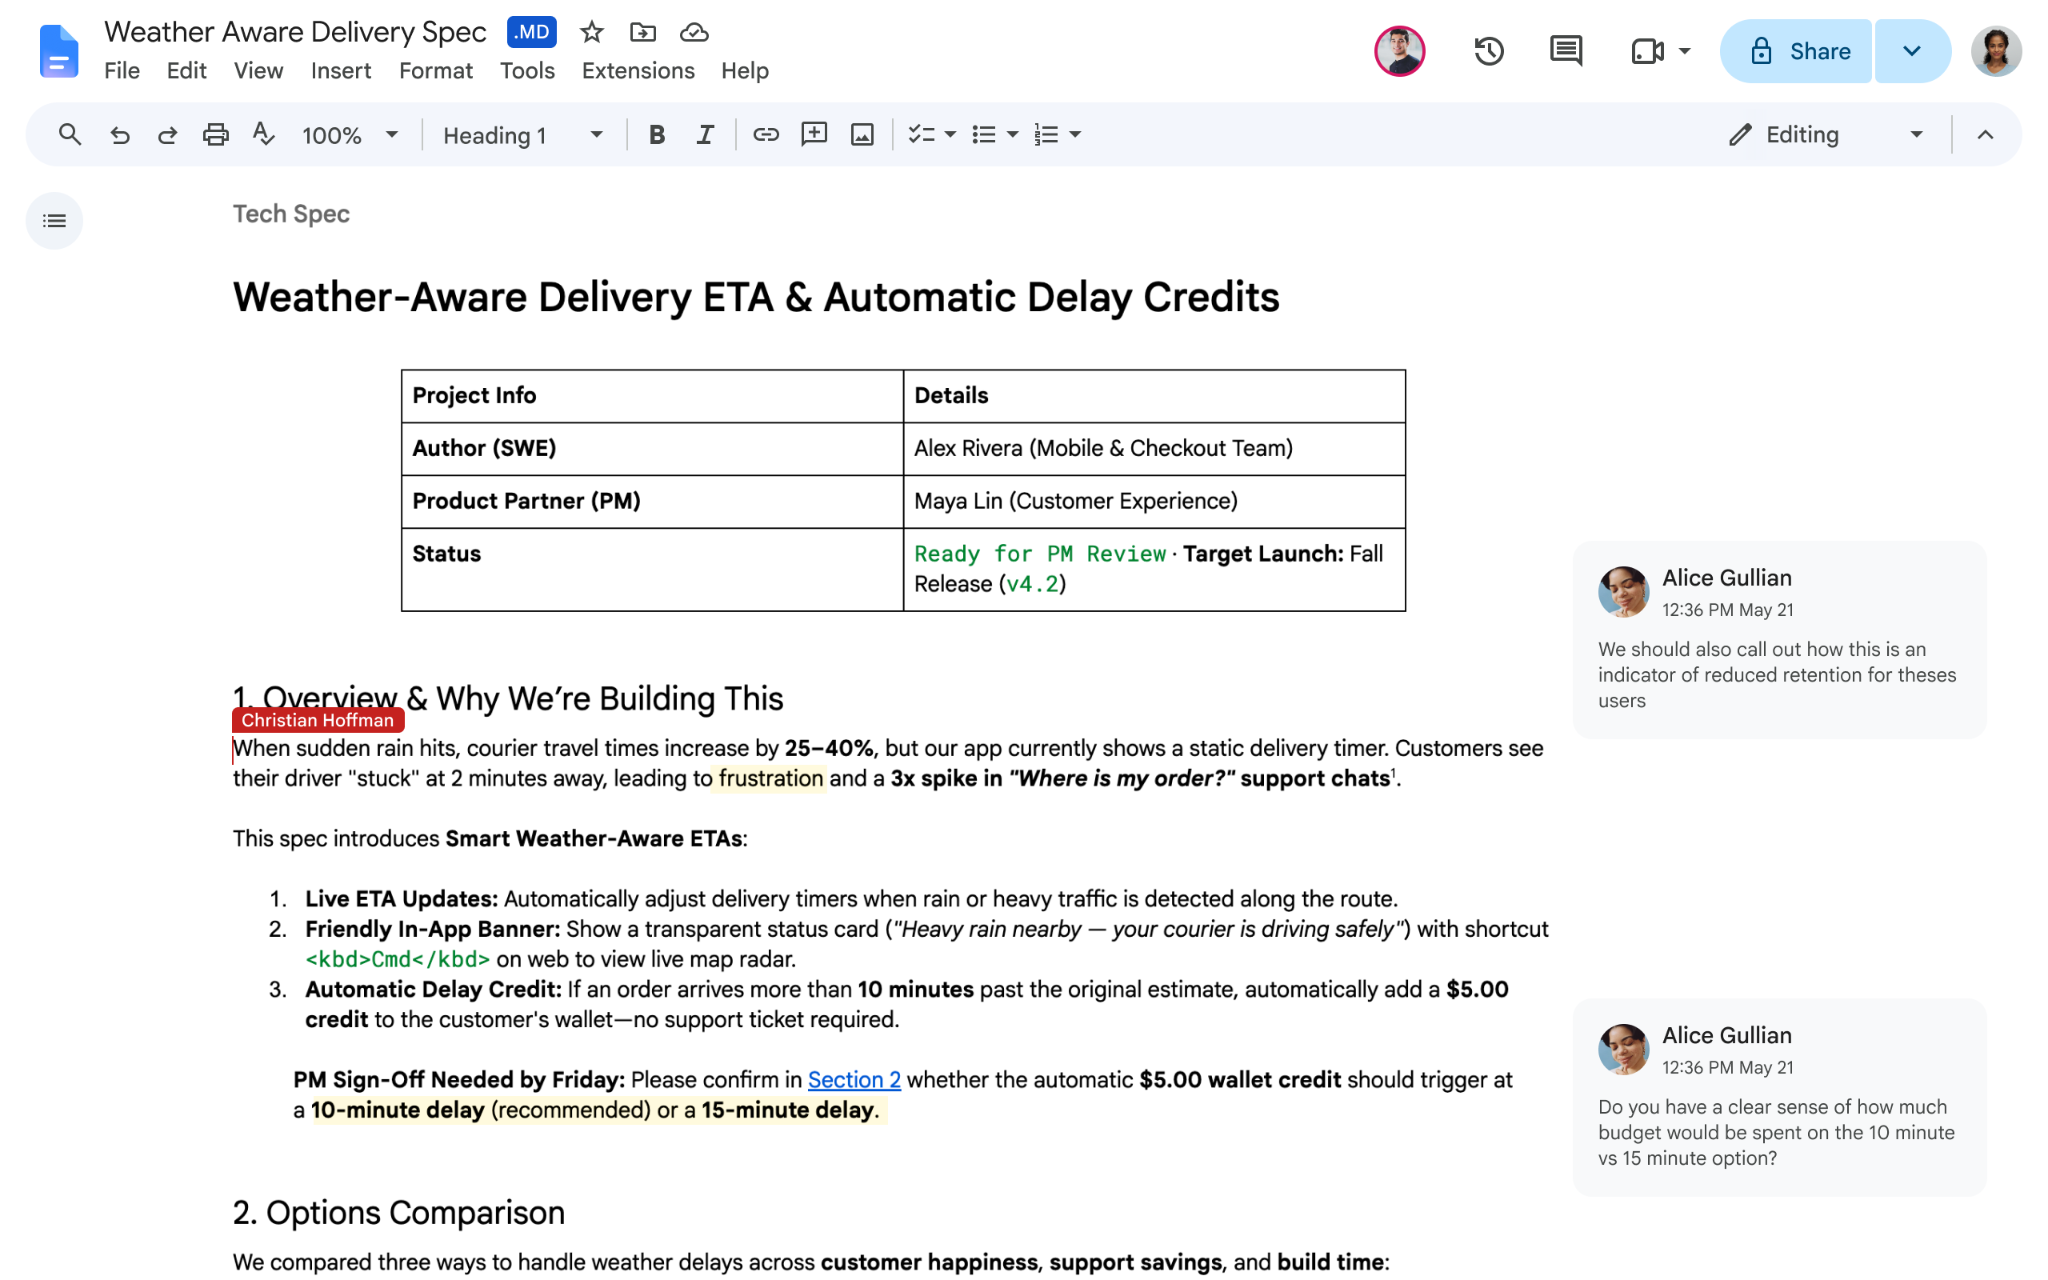The height and width of the screenshot is (1280, 2048).
Task: Open the checklist options arrow
Action: click(x=950, y=134)
